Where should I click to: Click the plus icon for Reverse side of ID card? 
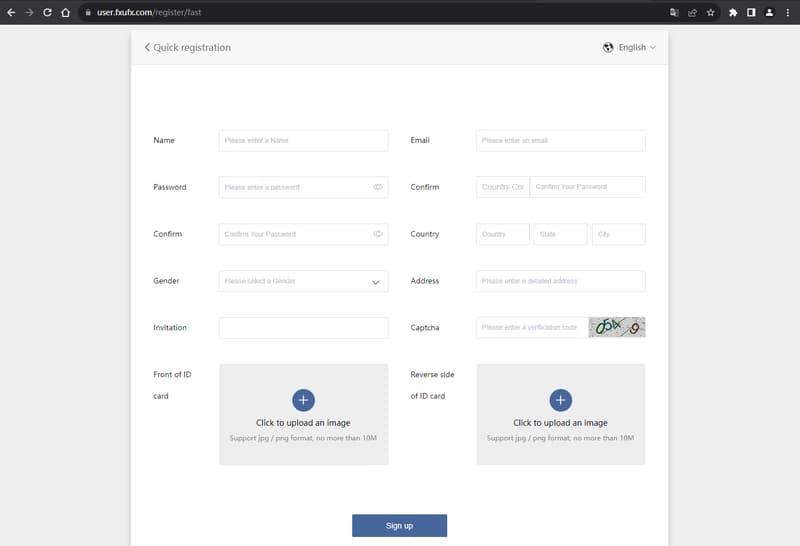pos(560,400)
